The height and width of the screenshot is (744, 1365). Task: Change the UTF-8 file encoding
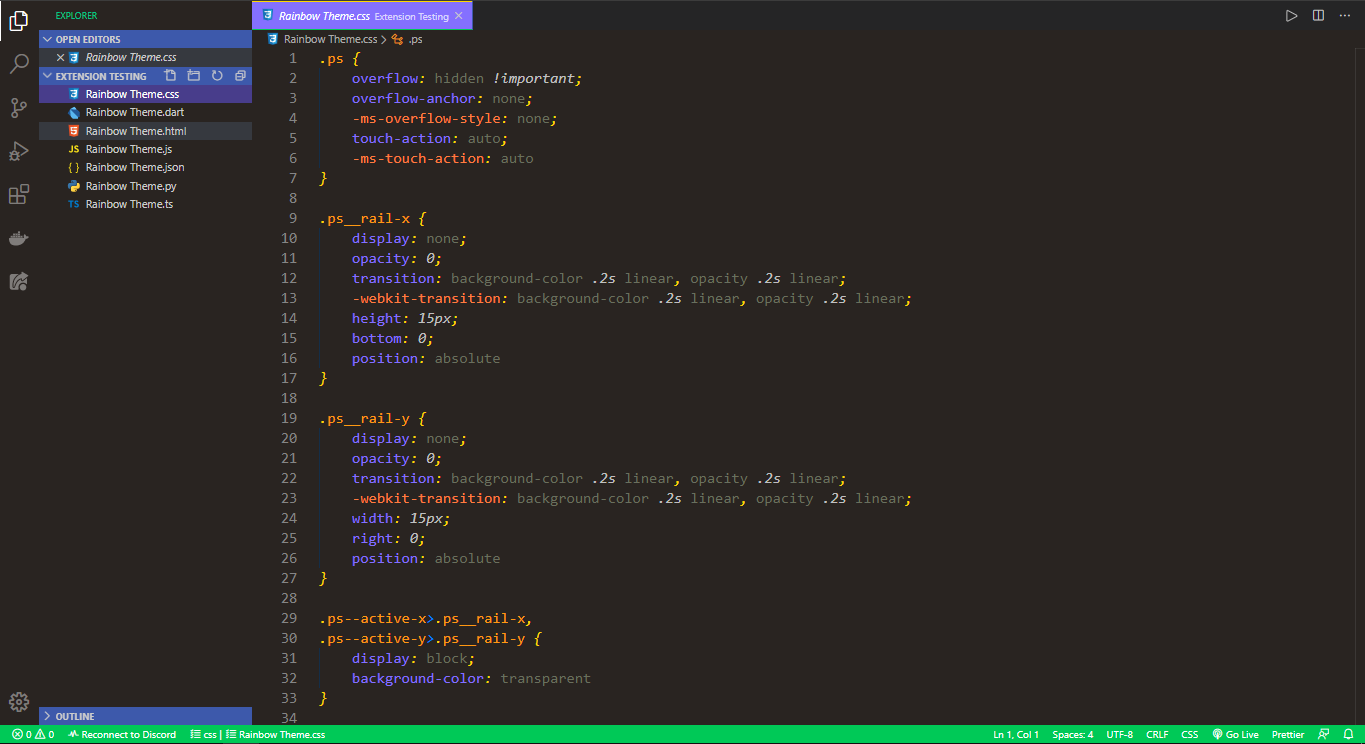(1119, 735)
